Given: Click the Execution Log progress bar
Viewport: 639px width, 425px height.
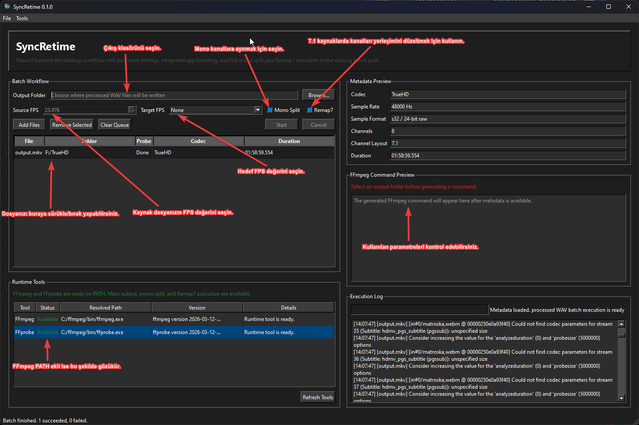Looking at the screenshot, I should pos(419,310).
